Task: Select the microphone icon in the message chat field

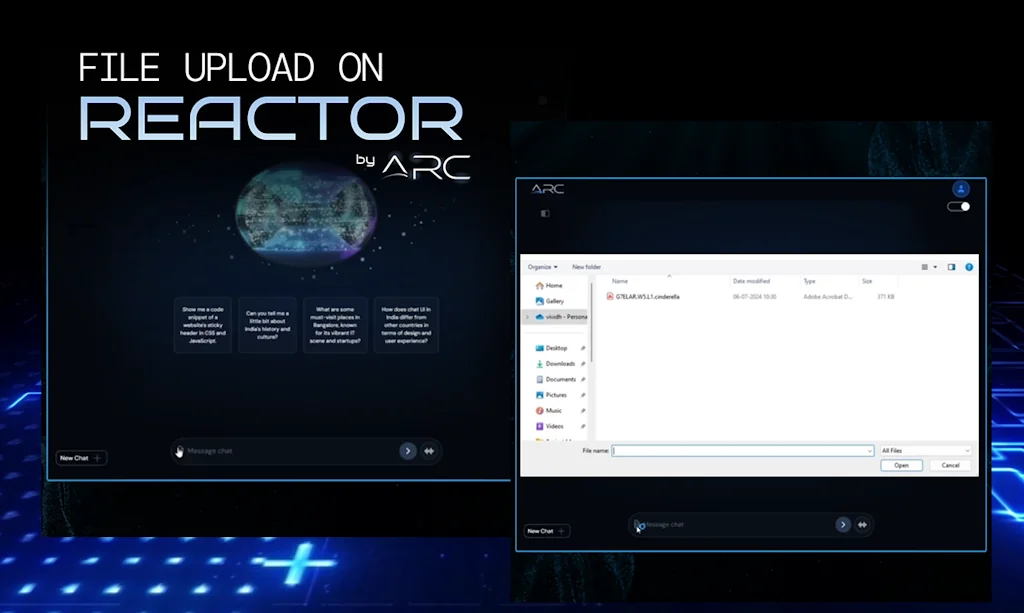Action: 639,524
